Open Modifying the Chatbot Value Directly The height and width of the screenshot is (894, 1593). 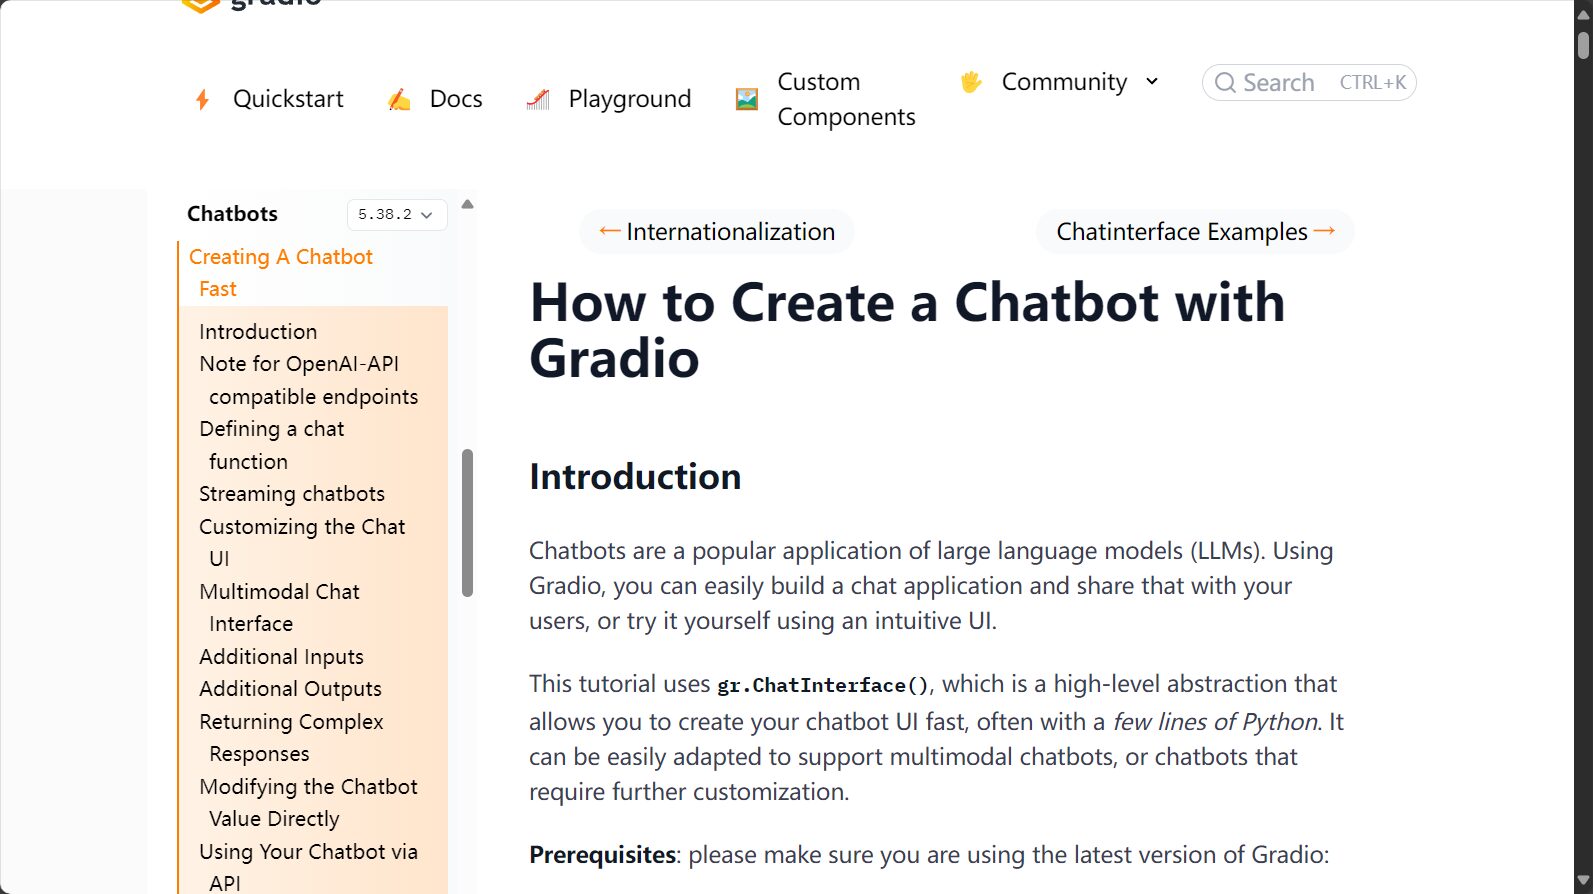tap(308, 802)
